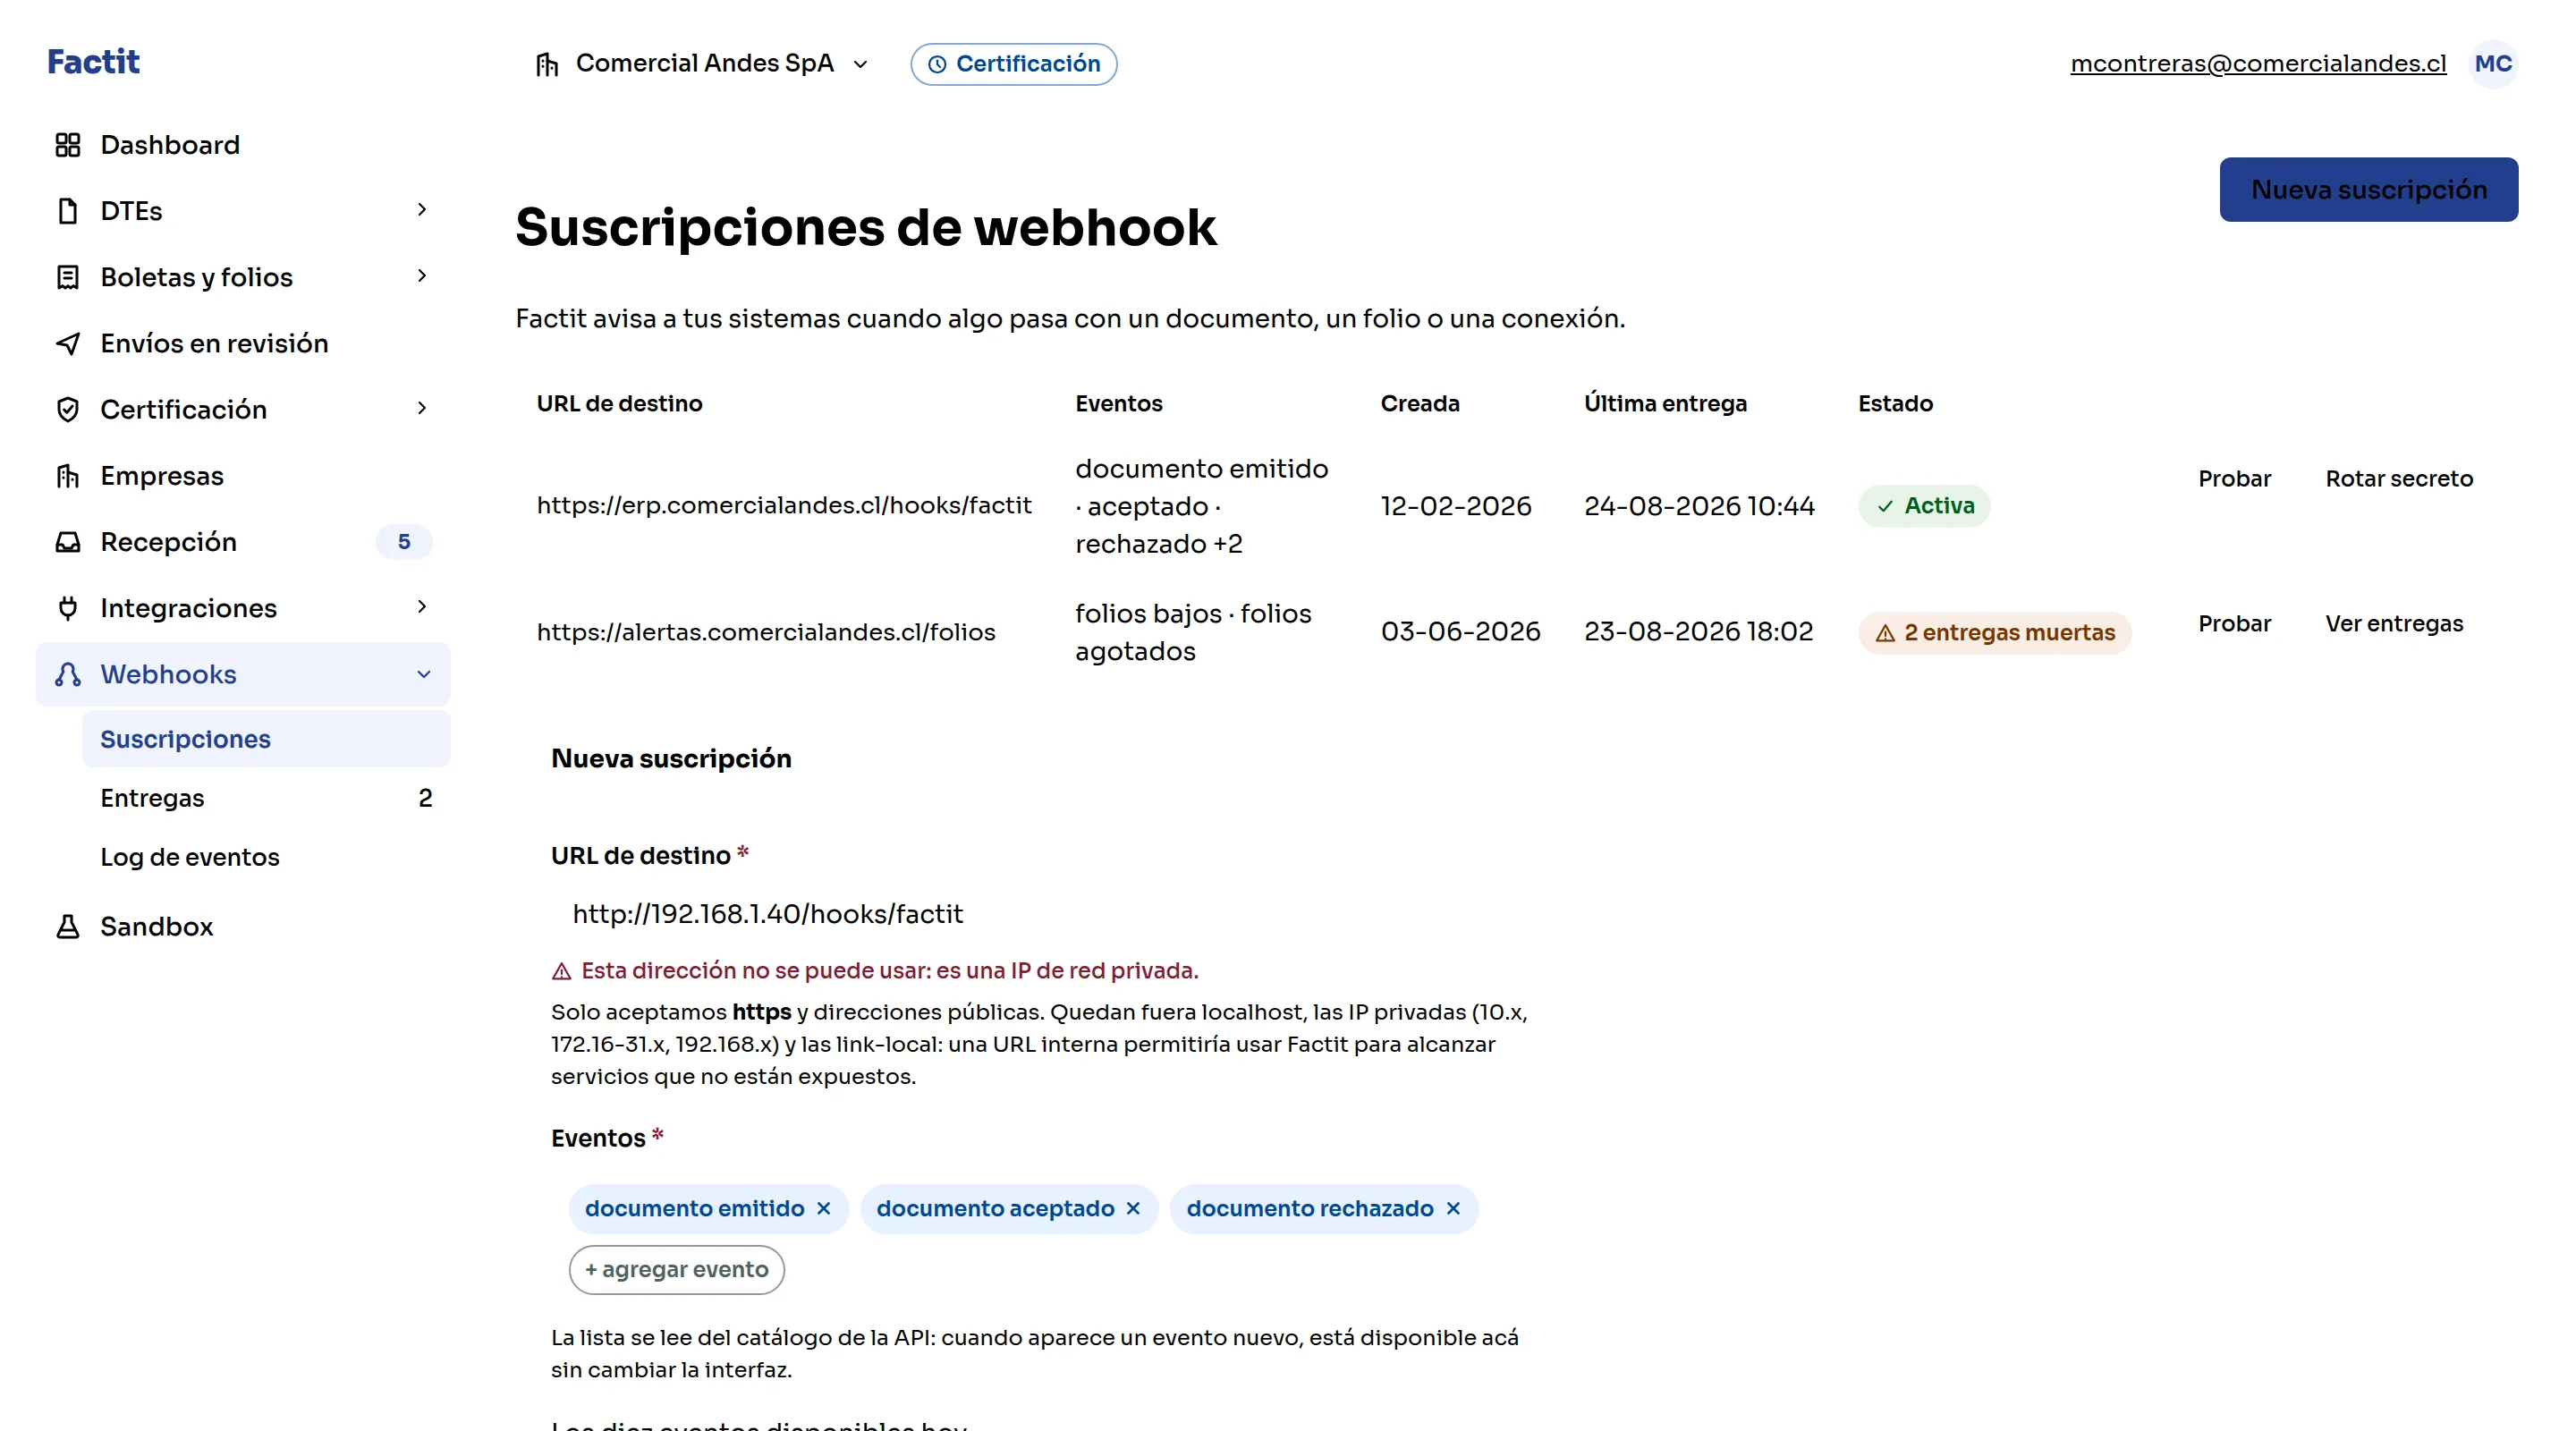Collapse the Webhooks menu chevron
Screen dimensions: 2576x1431
(x=424, y=674)
